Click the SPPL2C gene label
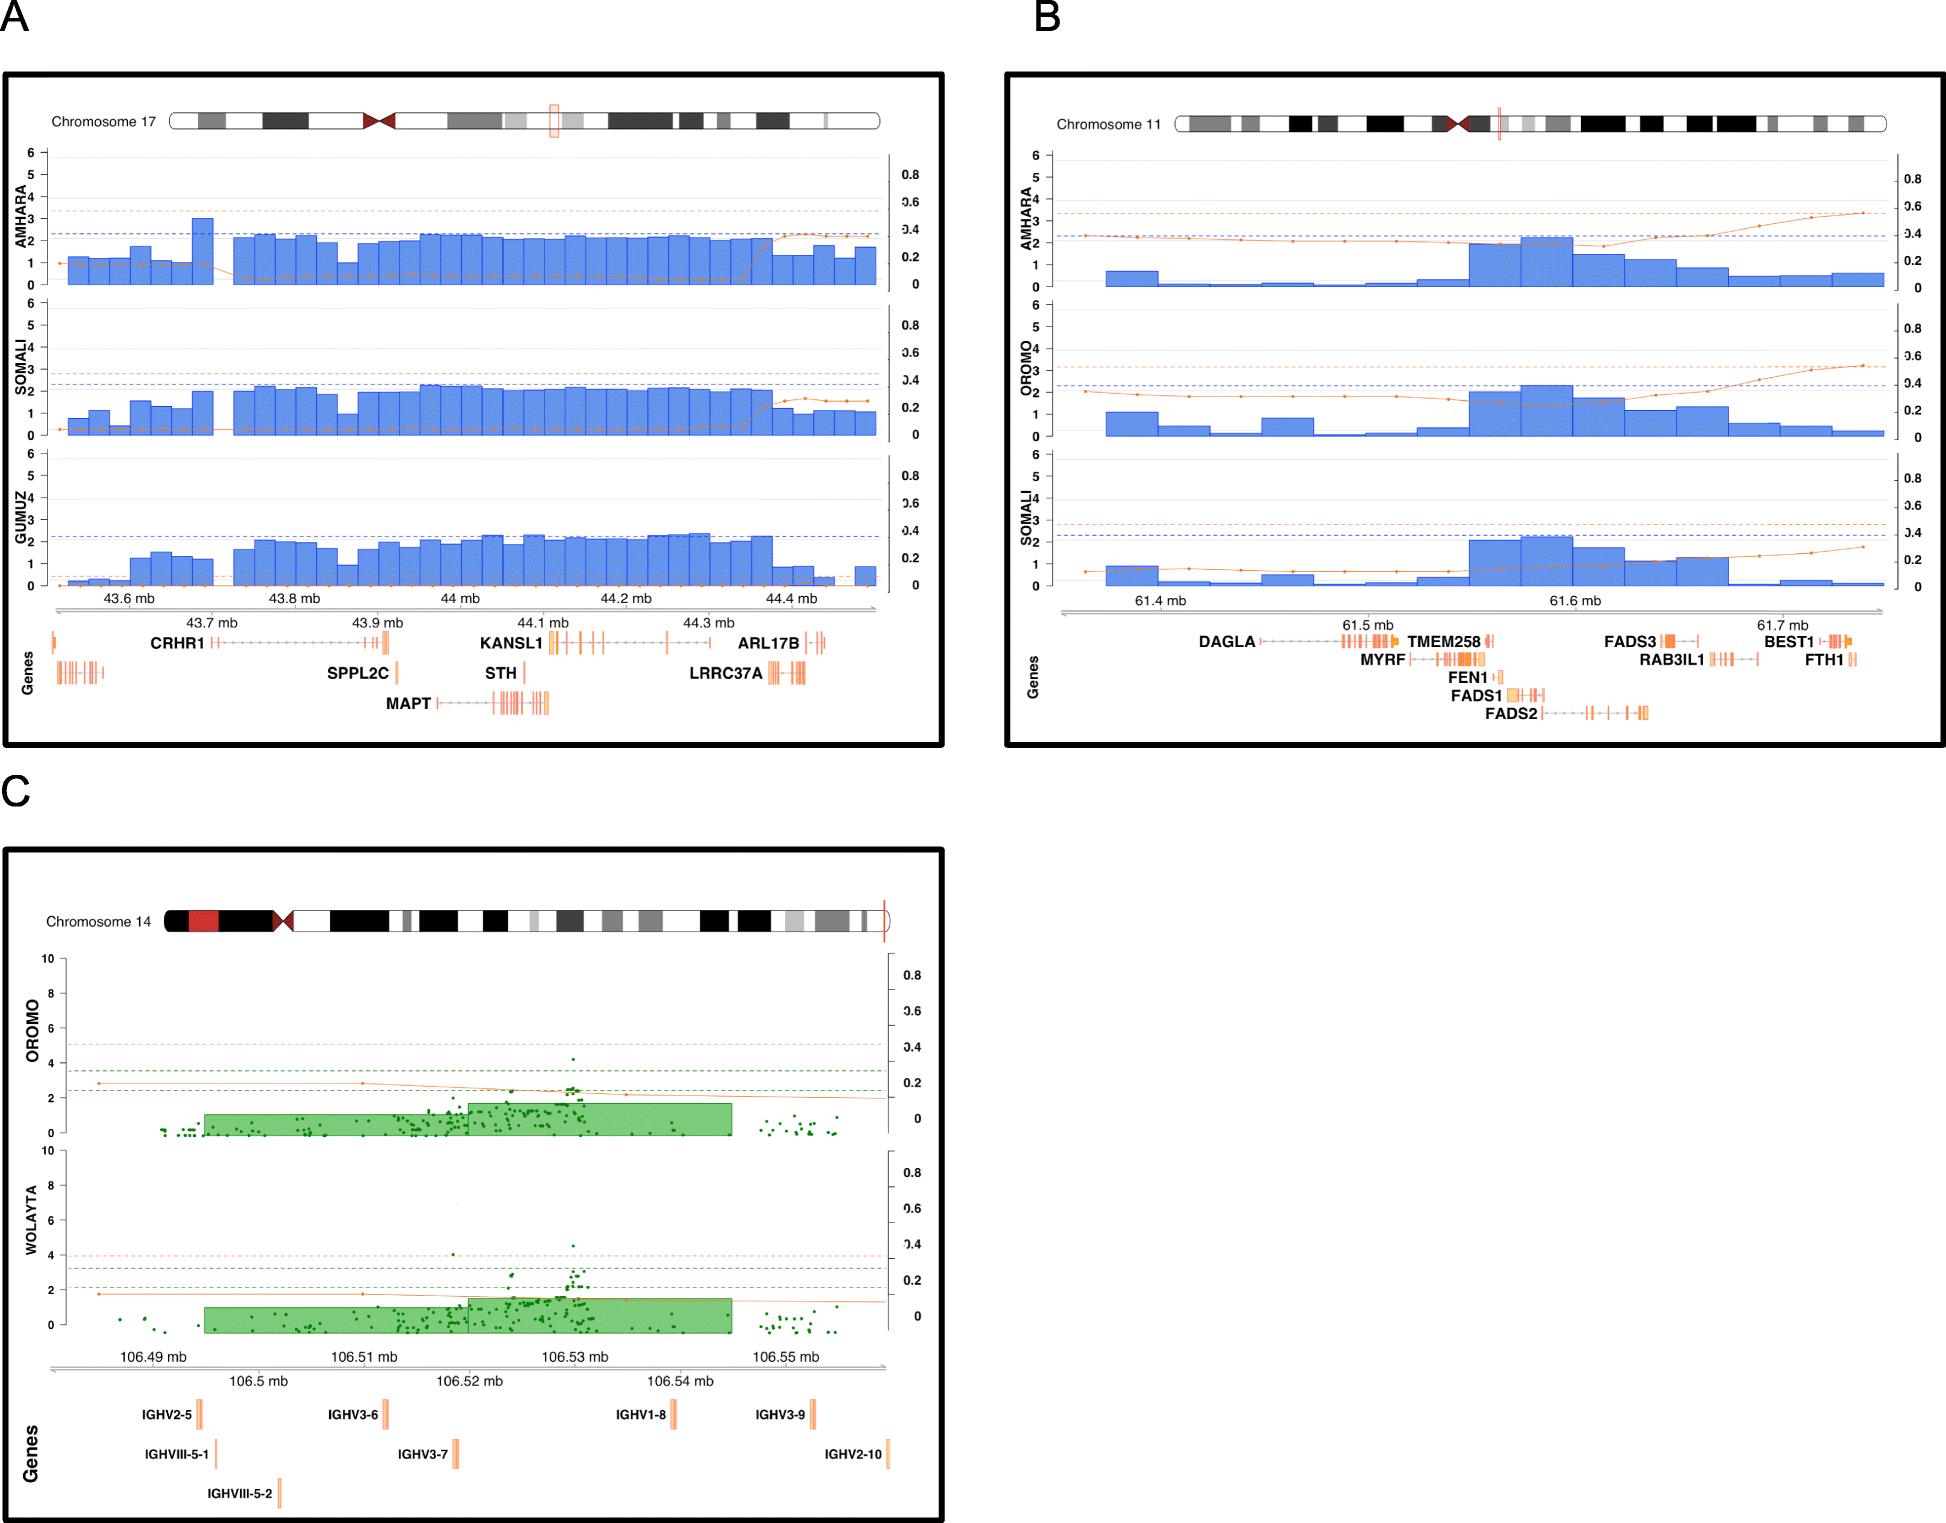Screen dimensions: 1946x1523 click(x=357, y=673)
